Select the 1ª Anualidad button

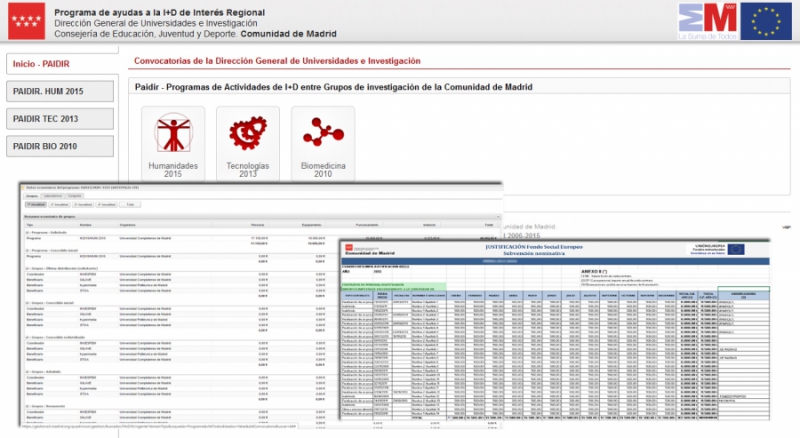tap(36, 205)
